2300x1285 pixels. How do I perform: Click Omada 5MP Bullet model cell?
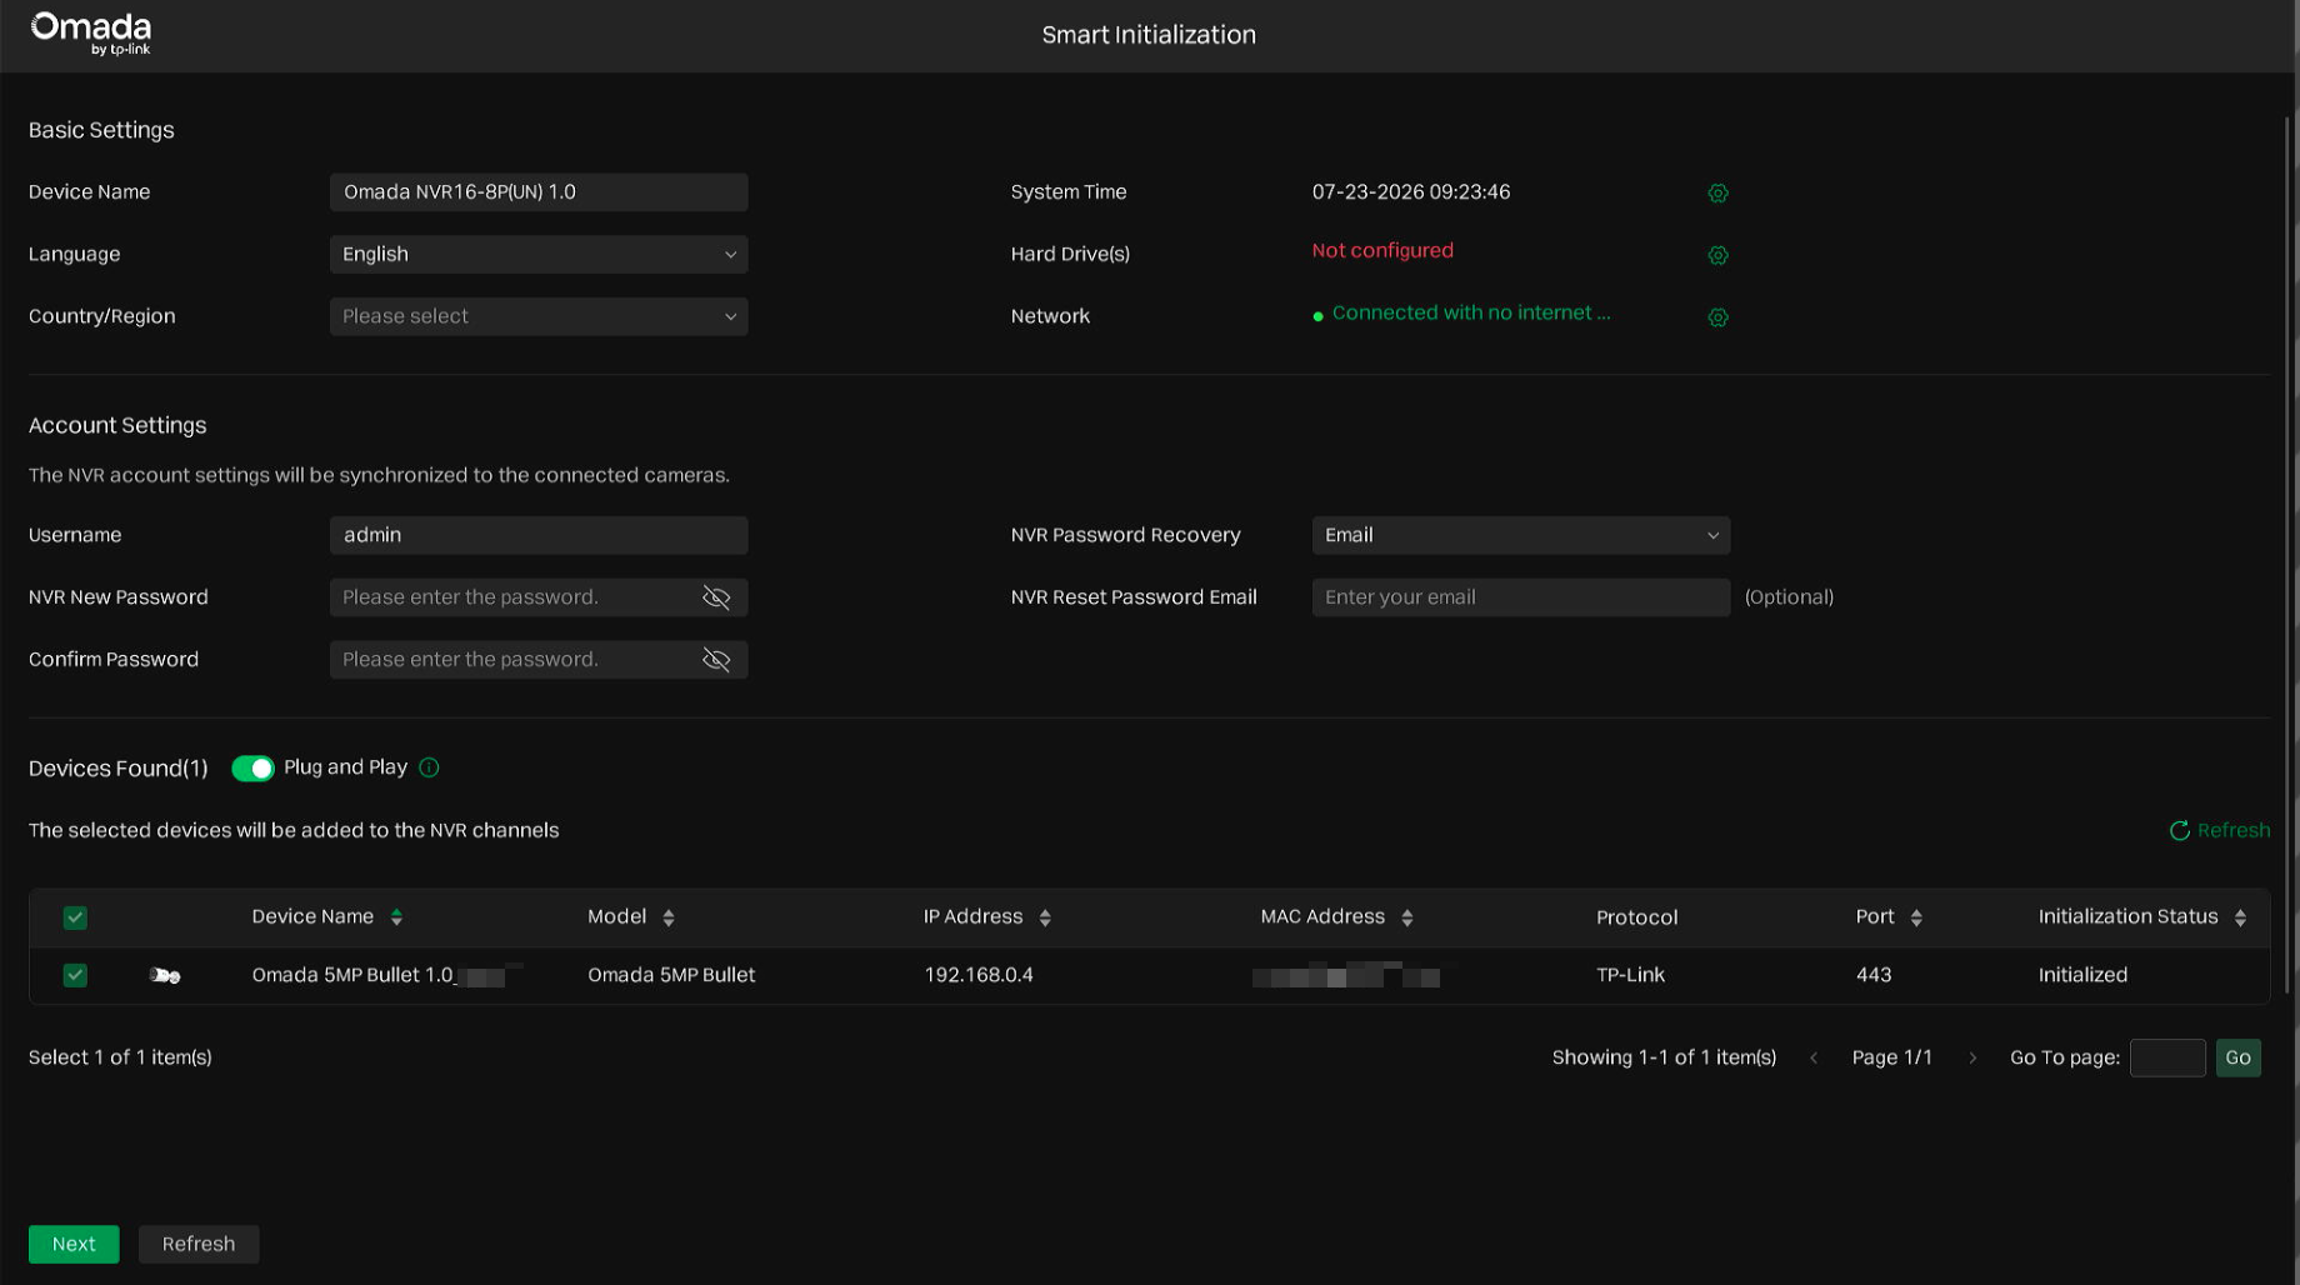(x=671, y=975)
